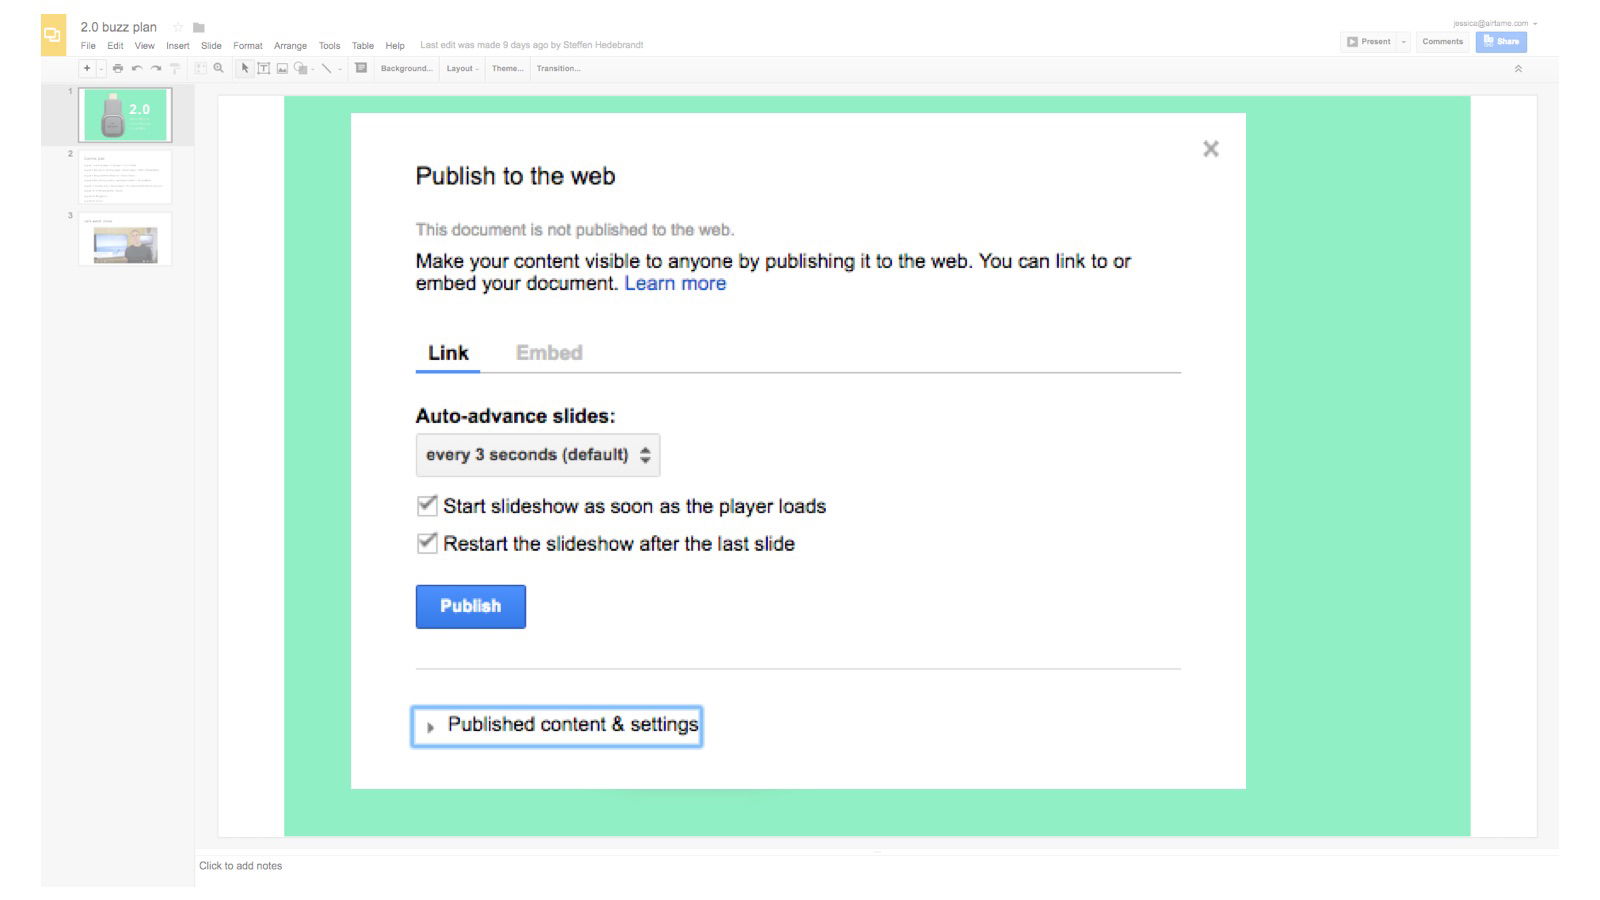The height and width of the screenshot is (900, 1600).
Task: Click the print icon in the toolbar
Action: [x=118, y=68]
